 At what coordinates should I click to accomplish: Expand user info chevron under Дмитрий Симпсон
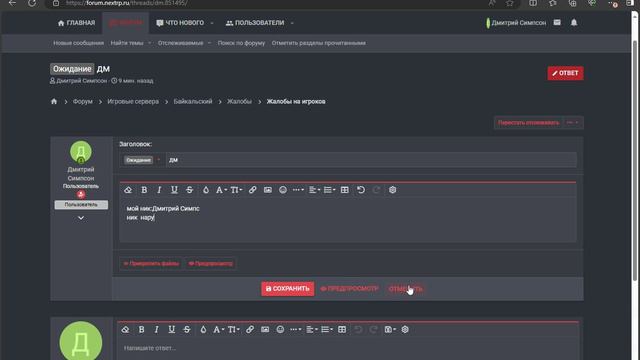tap(81, 218)
